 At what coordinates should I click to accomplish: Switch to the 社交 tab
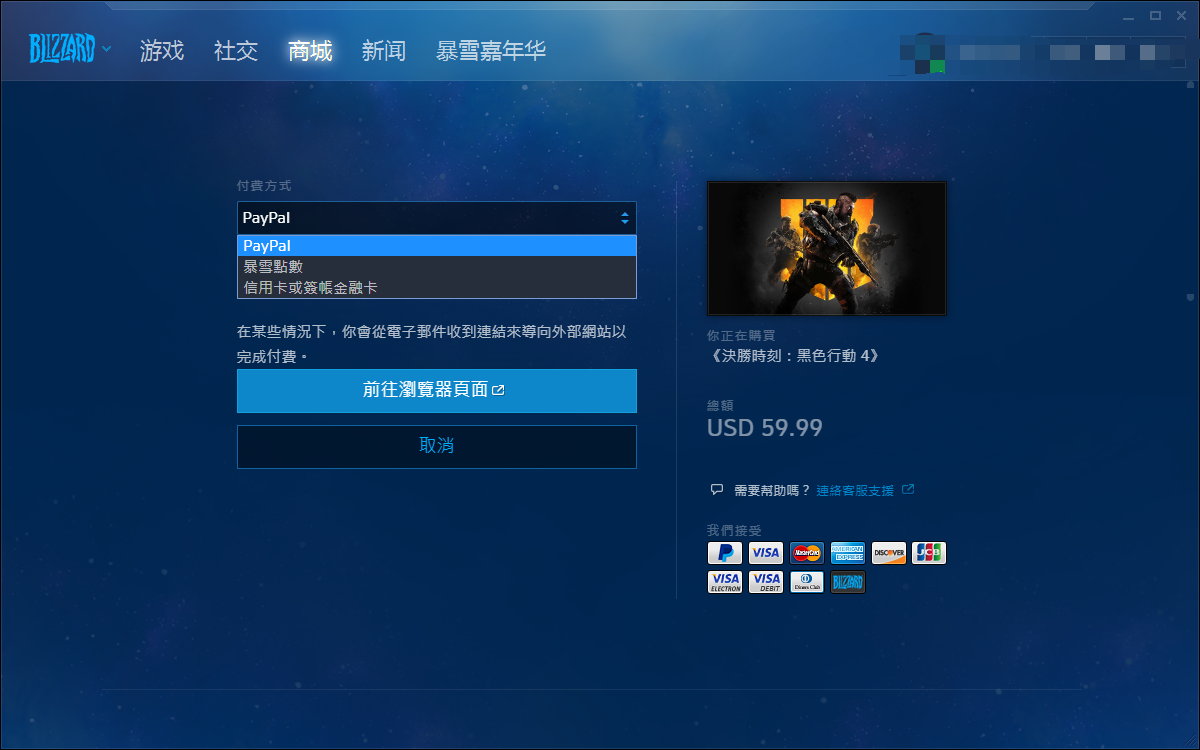pos(236,51)
